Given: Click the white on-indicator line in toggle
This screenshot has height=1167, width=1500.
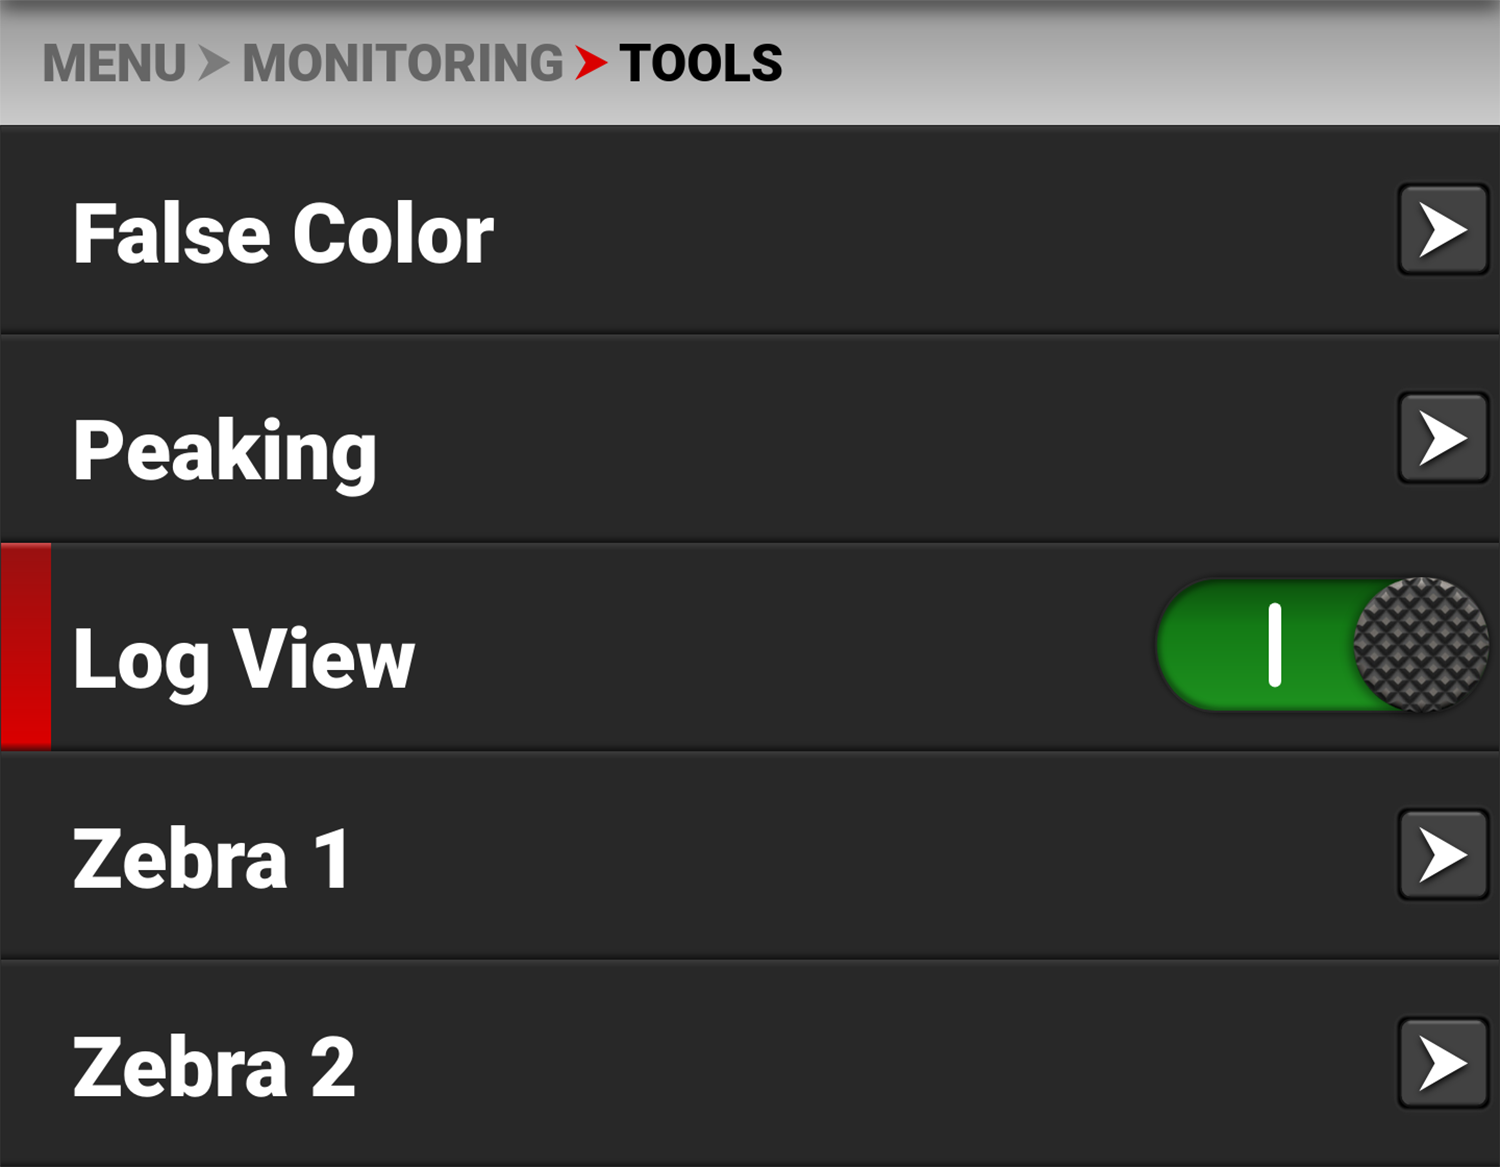Looking at the screenshot, I should click(x=1274, y=645).
